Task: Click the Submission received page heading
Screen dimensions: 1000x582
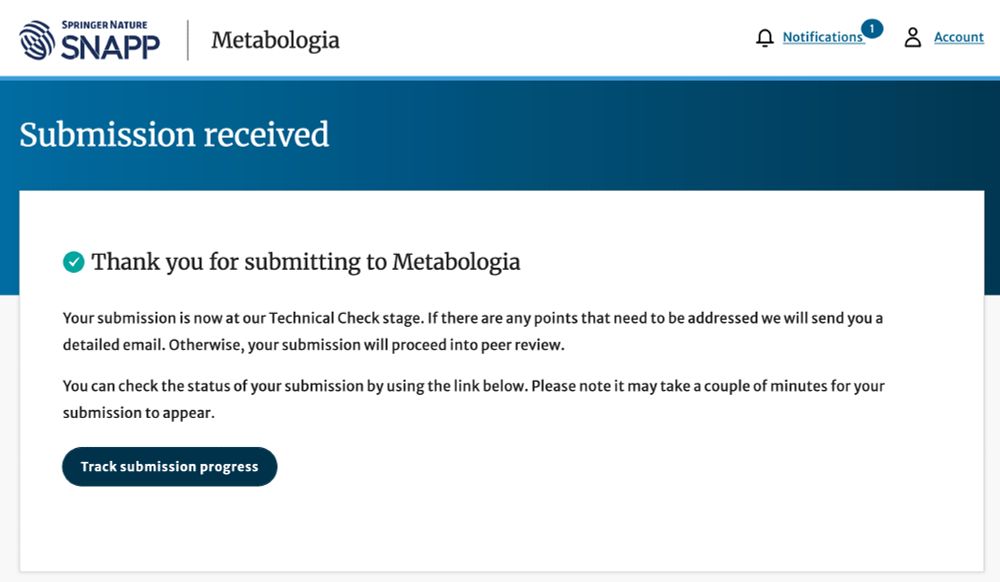Action: click(174, 134)
